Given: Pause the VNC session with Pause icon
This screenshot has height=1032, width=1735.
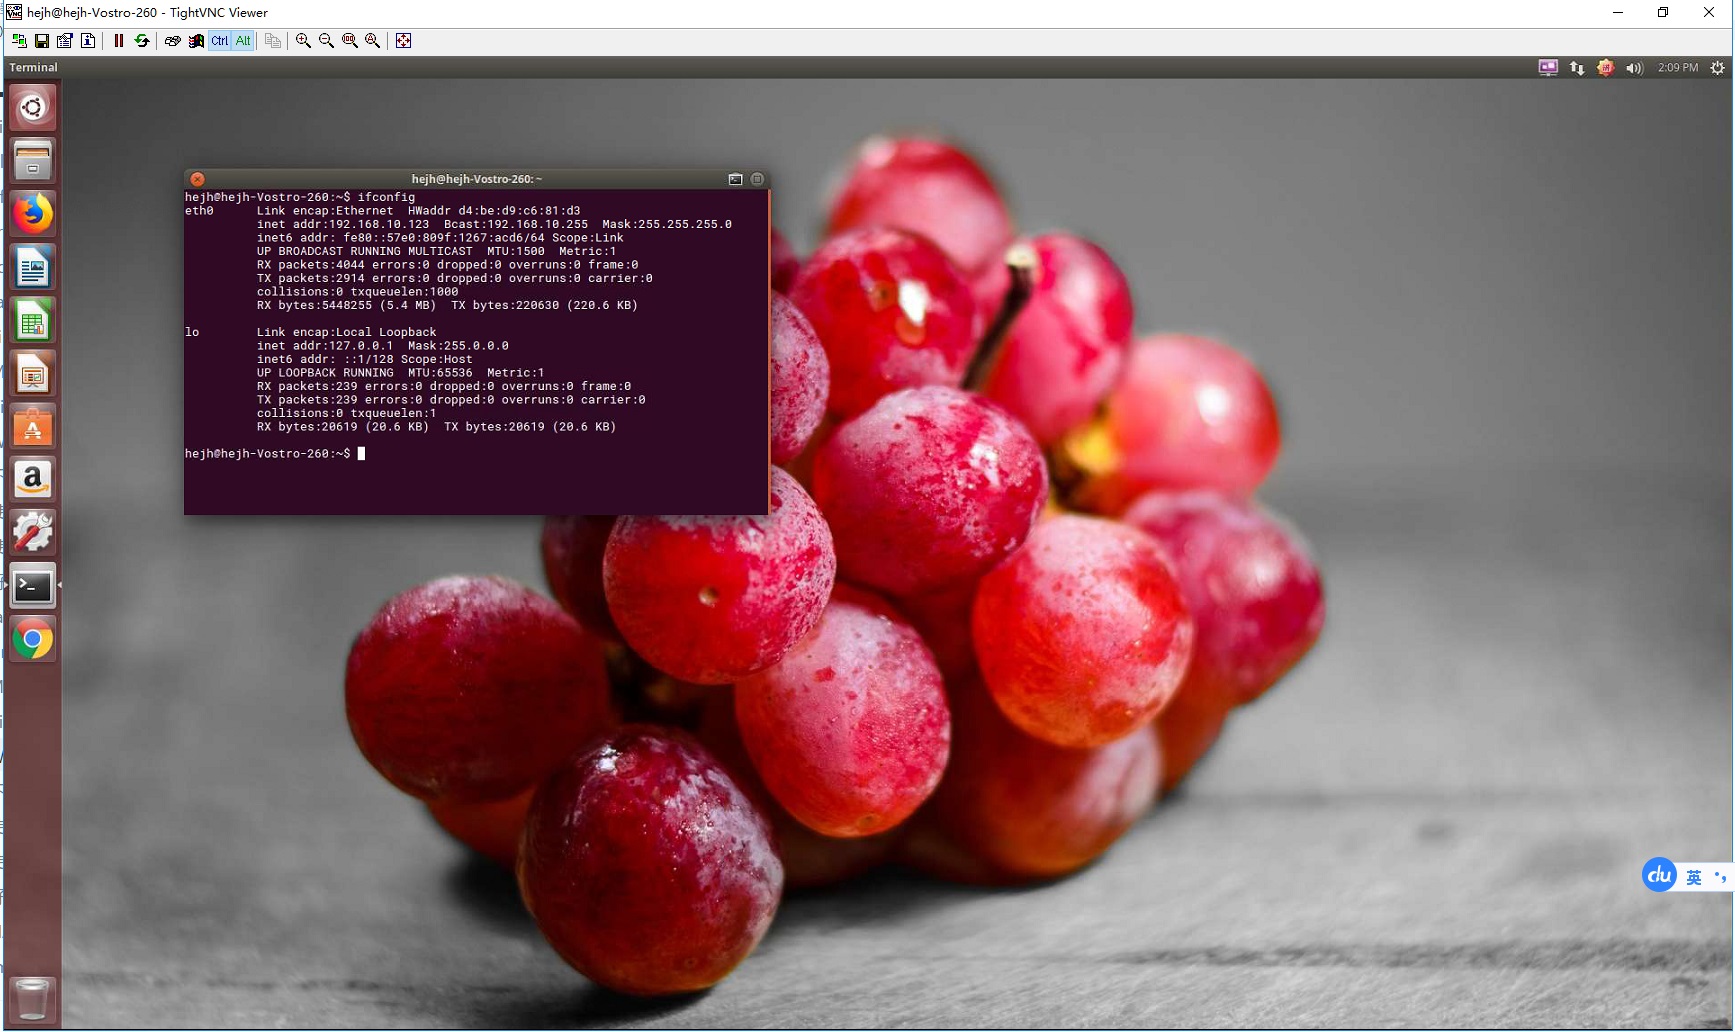Looking at the screenshot, I should coord(118,41).
